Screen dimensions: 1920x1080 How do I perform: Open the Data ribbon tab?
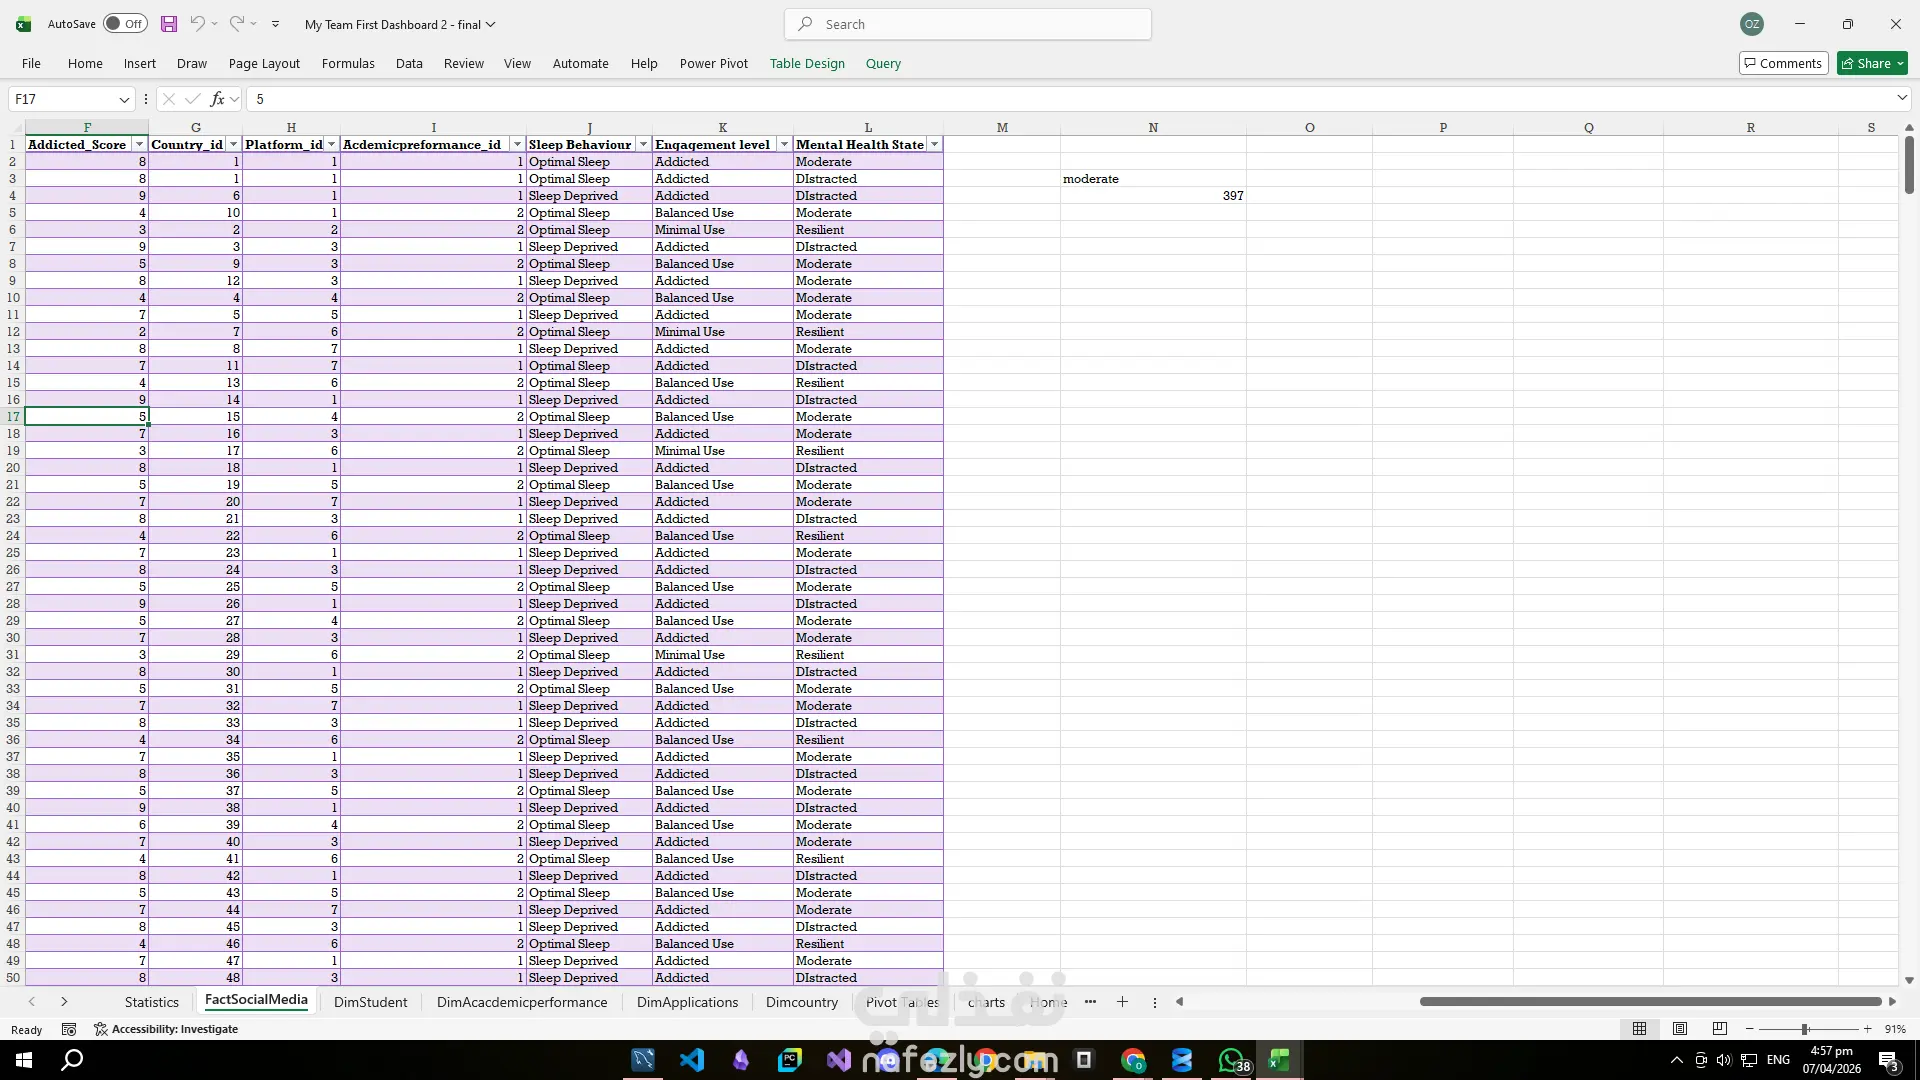(x=409, y=63)
